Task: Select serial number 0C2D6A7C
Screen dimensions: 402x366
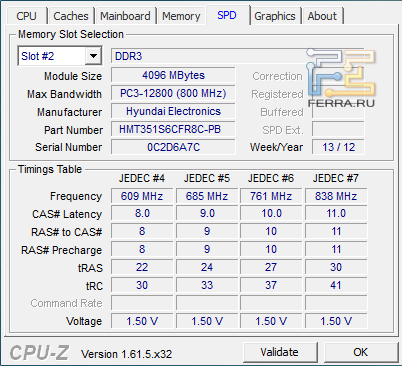Action: [173, 147]
